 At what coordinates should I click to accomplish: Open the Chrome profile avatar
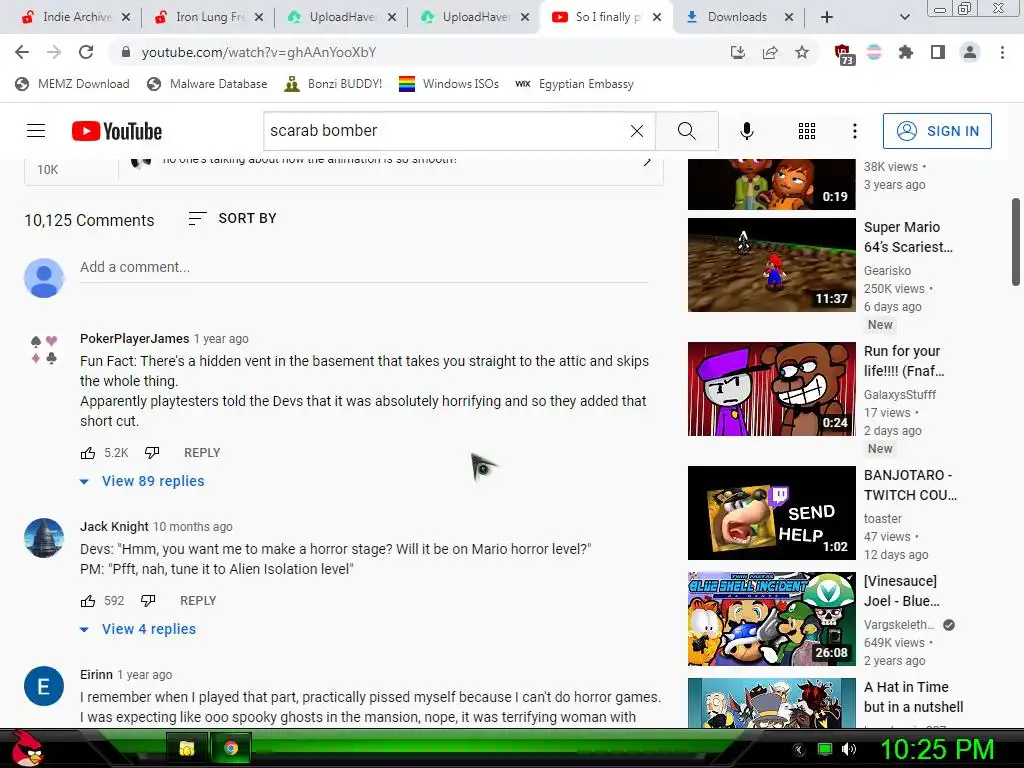pyautogui.click(x=970, y=52)
